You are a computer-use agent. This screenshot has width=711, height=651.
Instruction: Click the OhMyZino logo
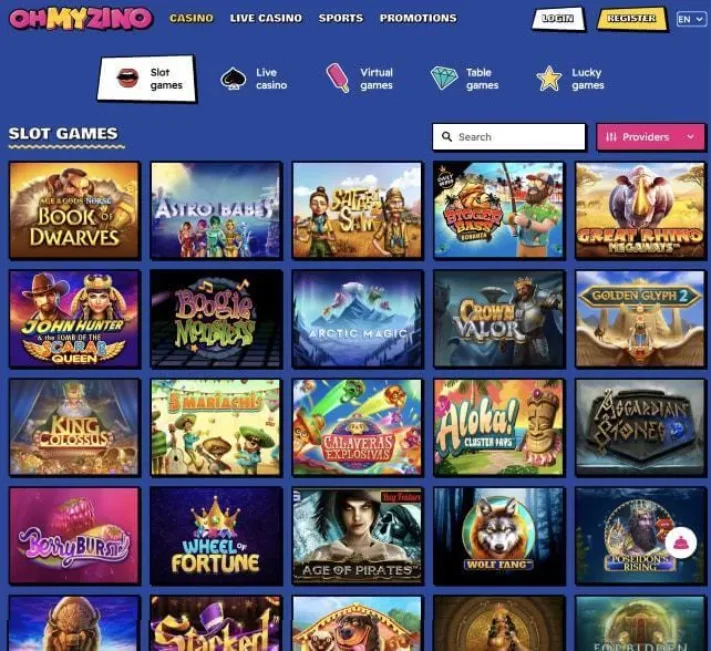[x=81, y=18]
